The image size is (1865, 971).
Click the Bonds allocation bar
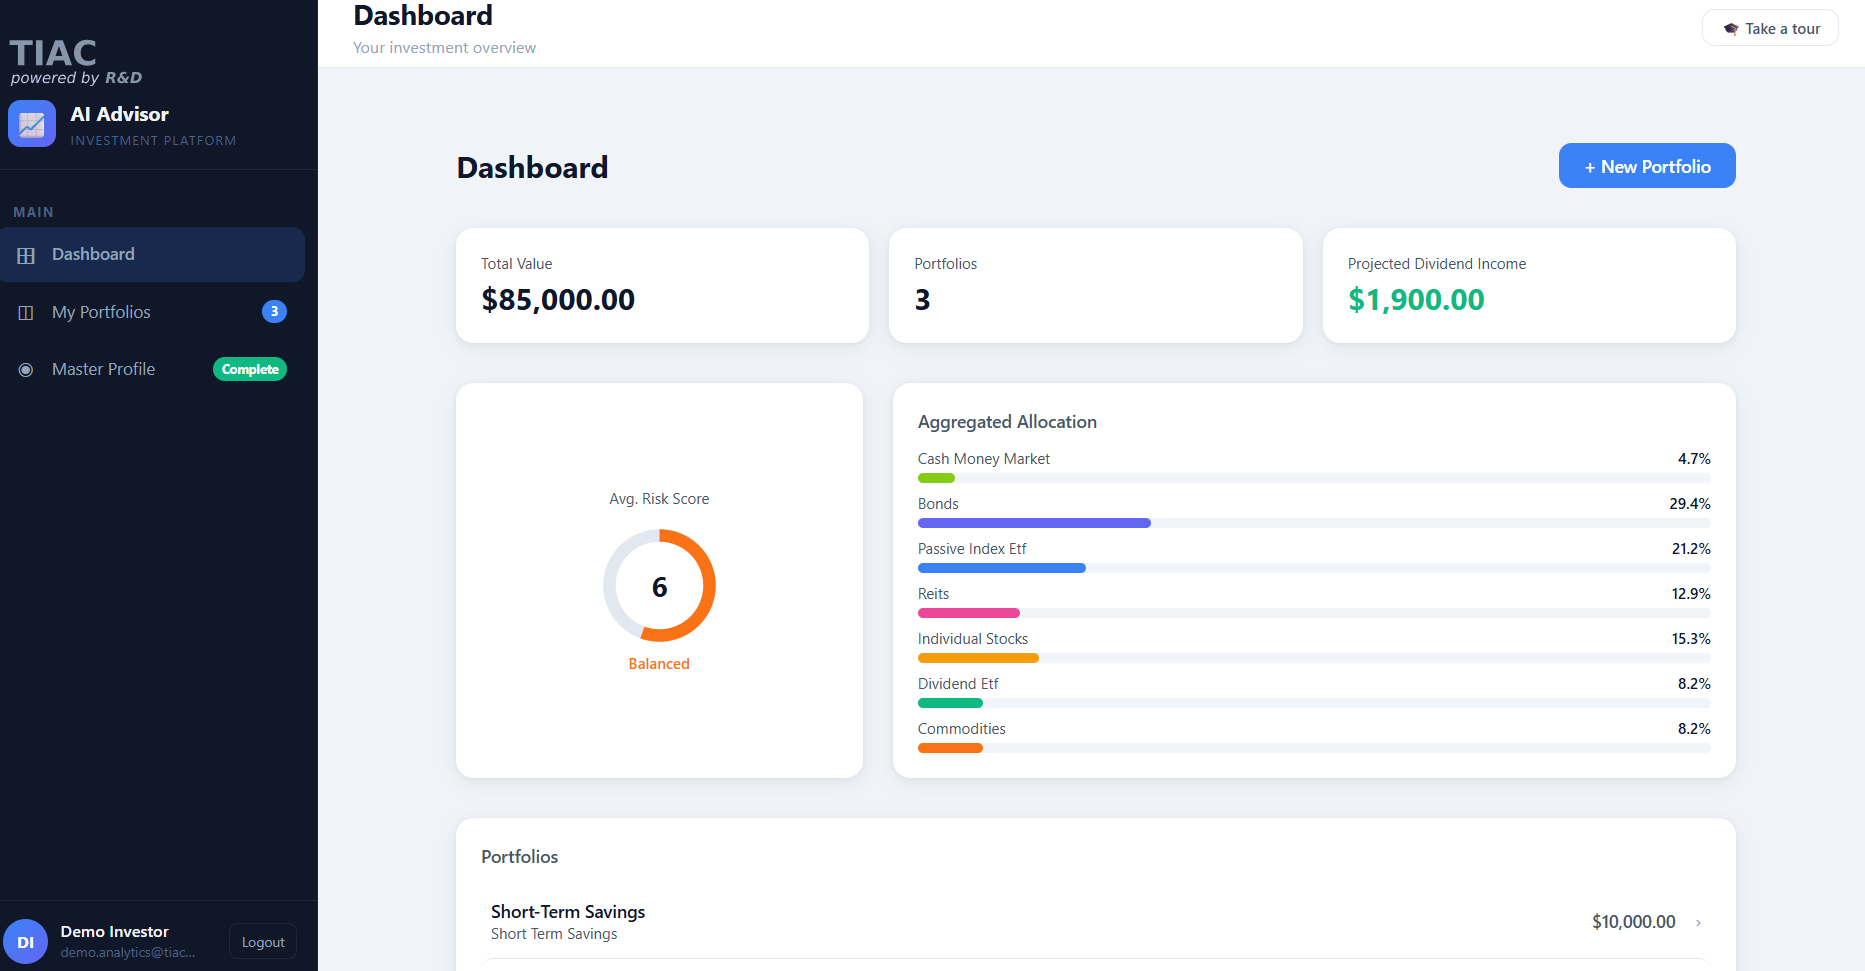click(x=1034, y=523)
